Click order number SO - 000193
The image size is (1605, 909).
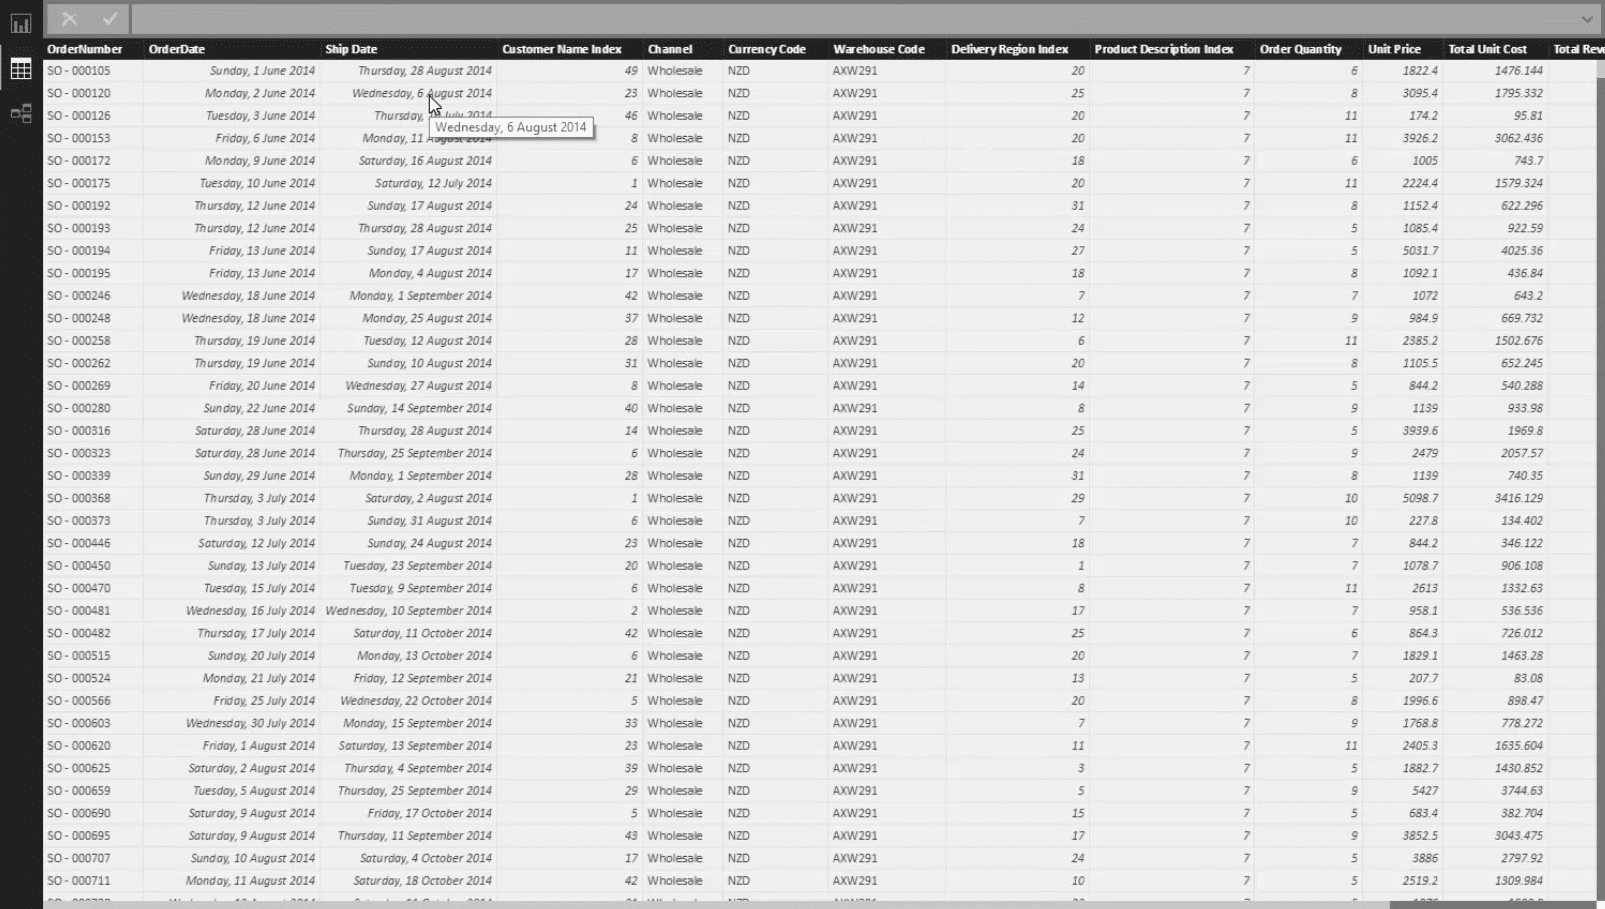click(79, 228)
